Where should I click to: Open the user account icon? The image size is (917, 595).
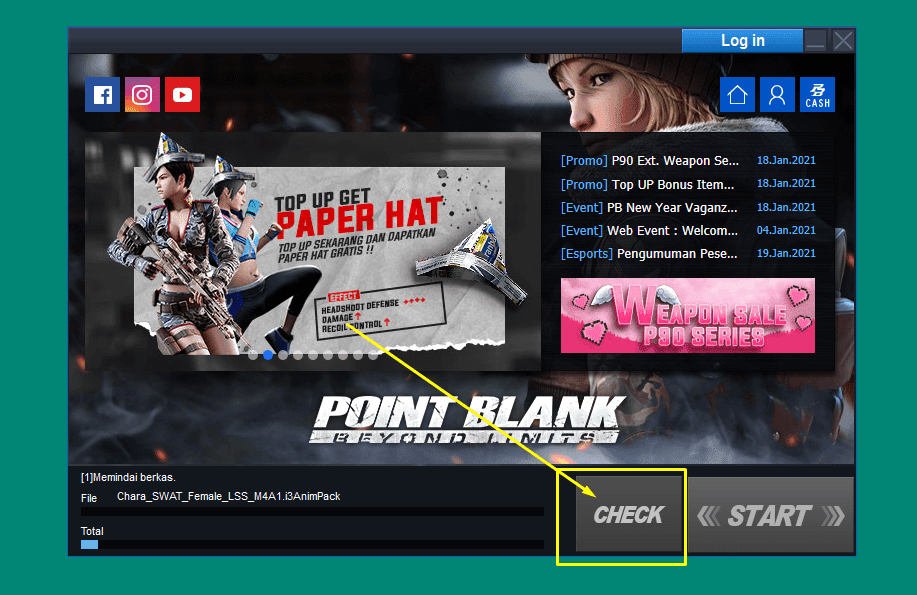777,94
